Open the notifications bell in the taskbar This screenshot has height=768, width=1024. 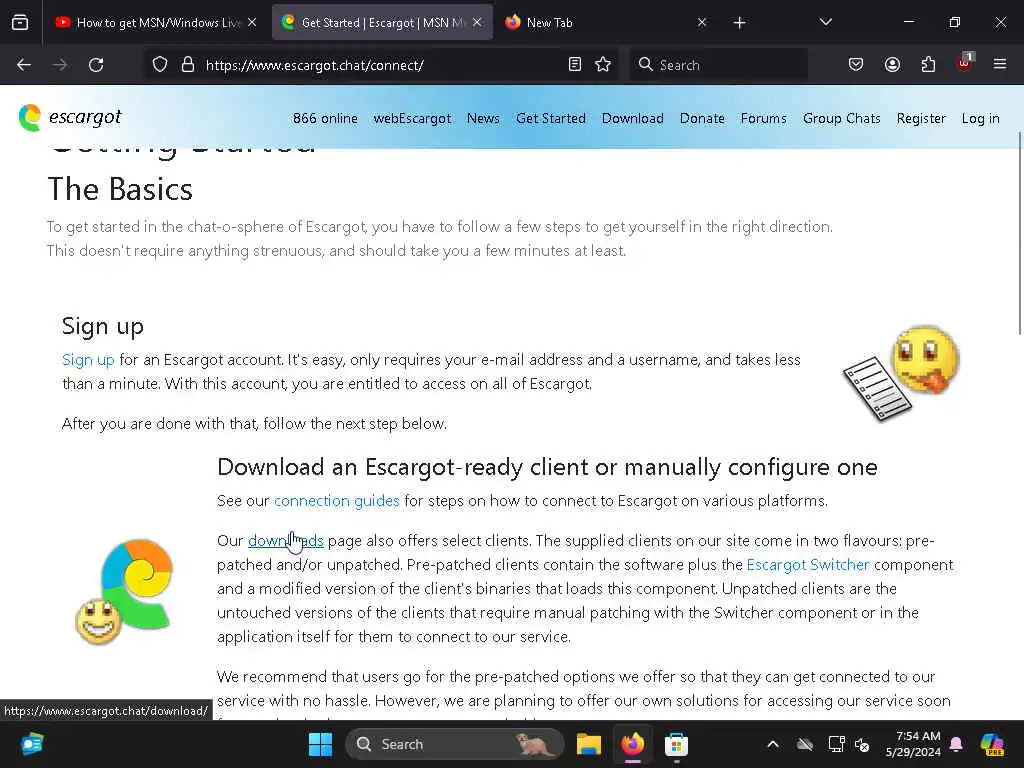click(x=956, y=744)
